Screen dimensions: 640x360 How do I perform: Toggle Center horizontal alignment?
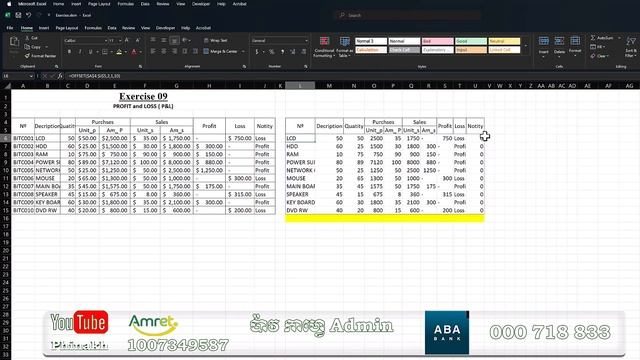[164, 51]
